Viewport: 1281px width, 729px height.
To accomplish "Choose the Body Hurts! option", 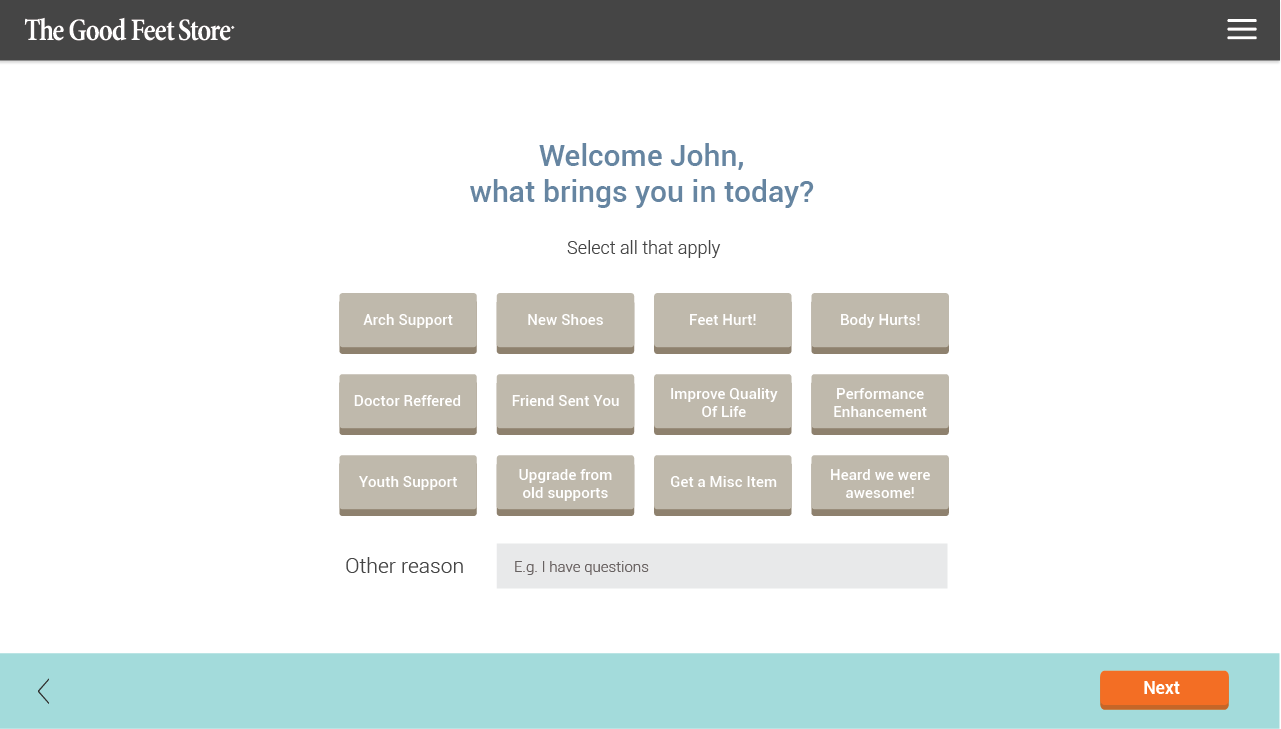I will (880, 321).
